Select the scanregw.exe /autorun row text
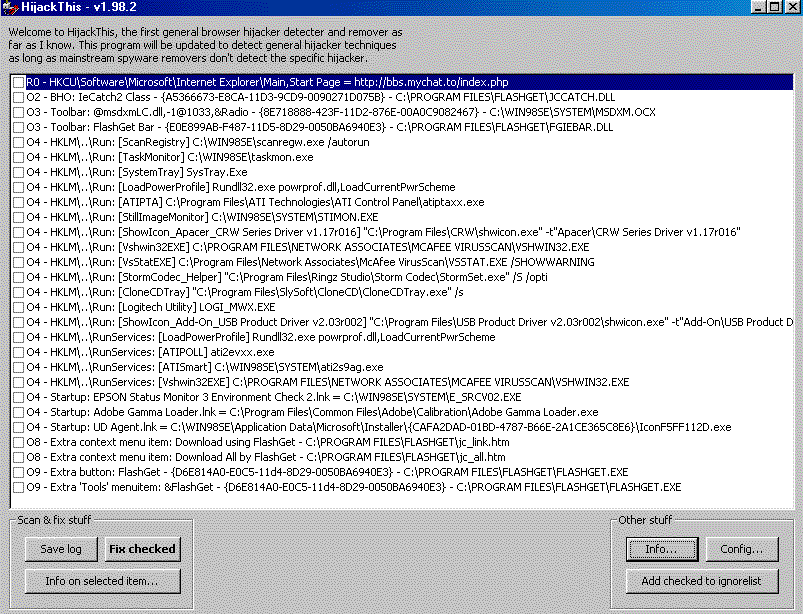Viewport: 803px width, 614px height. pyautogui.click(x=198, y=142)
